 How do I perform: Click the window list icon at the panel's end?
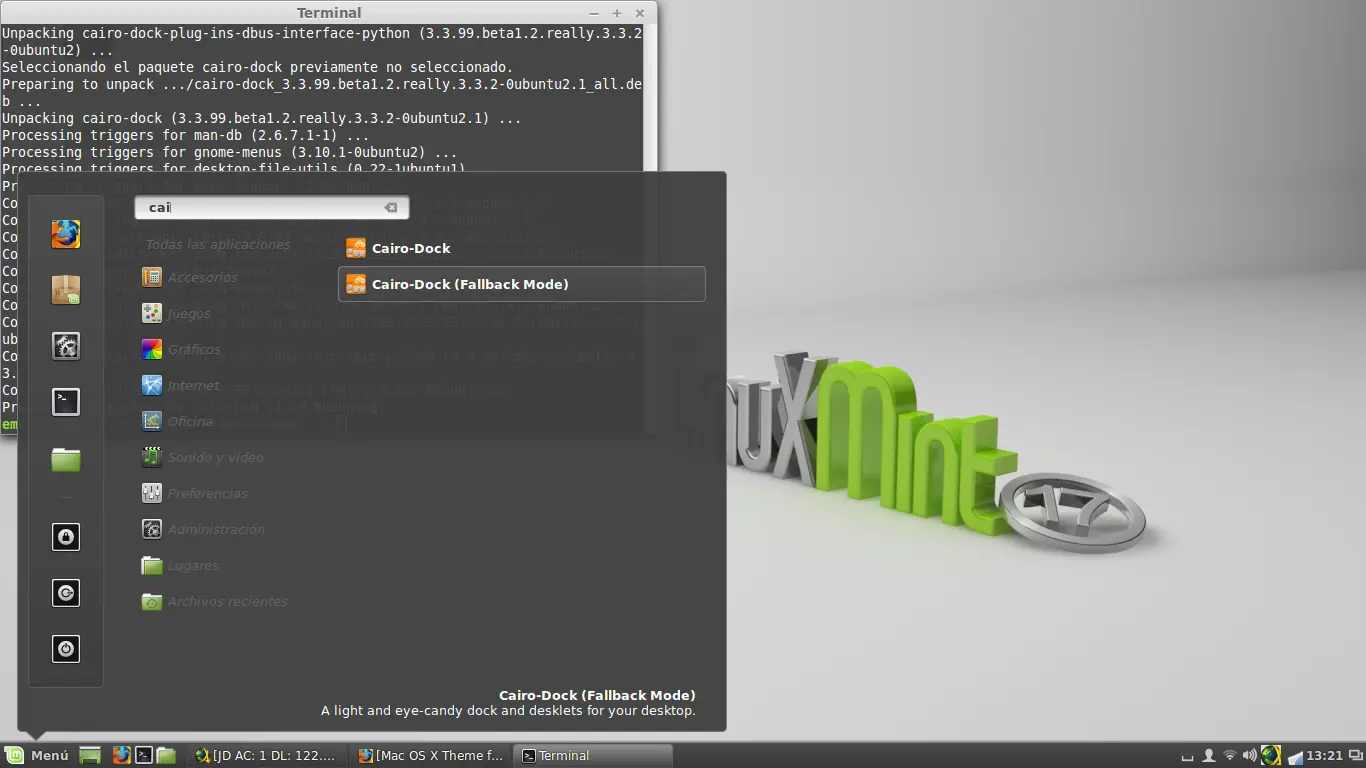tap(1355, 755)
